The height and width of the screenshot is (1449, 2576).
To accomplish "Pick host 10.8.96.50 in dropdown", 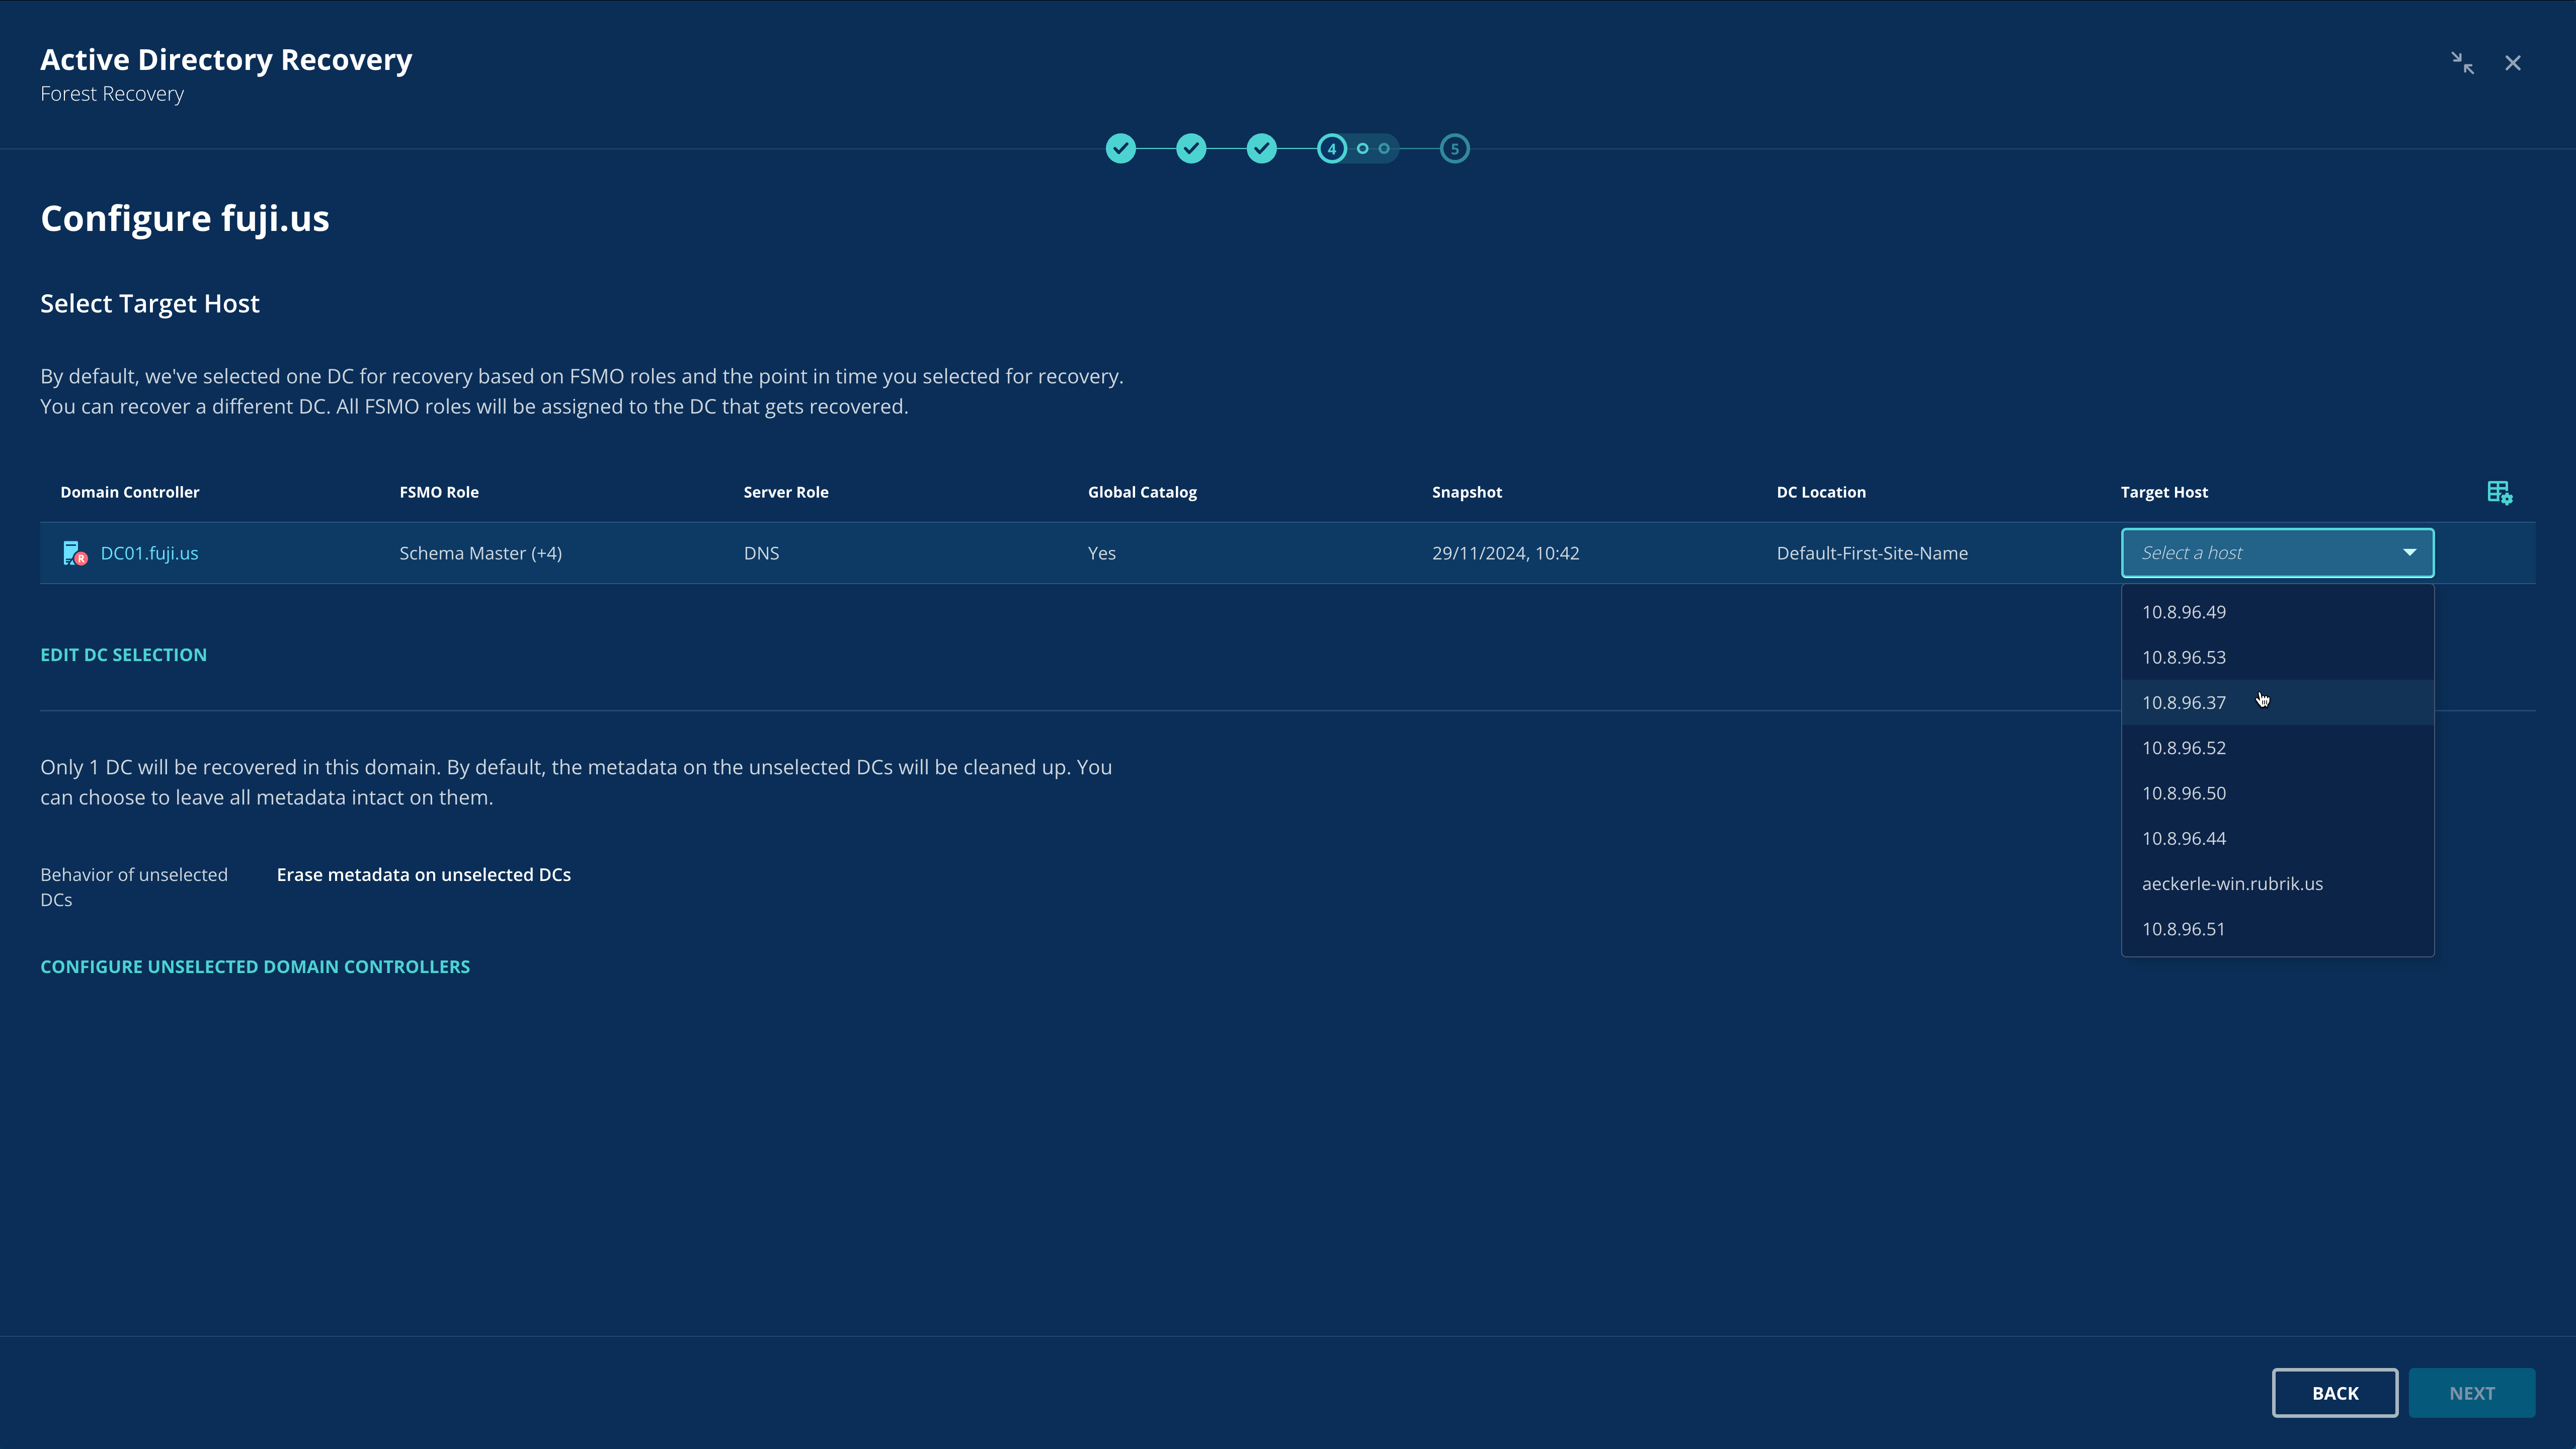I will point(2277,793).
